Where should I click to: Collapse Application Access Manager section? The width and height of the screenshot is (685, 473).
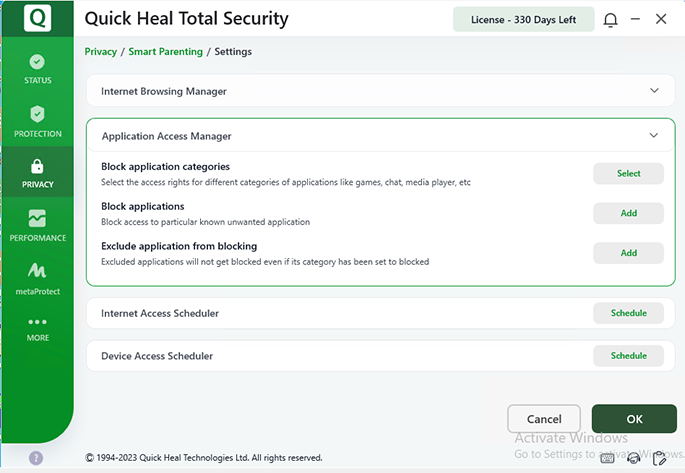[x=654, y=135]
